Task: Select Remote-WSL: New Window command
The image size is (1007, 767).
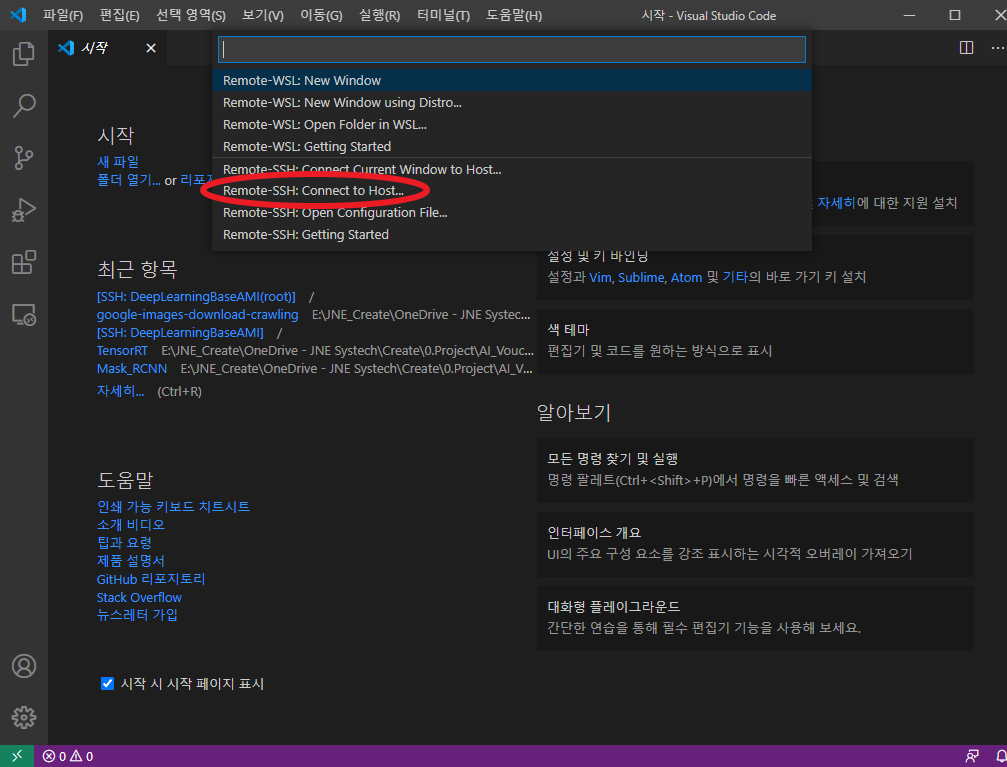Action: (x=512, y=80)
